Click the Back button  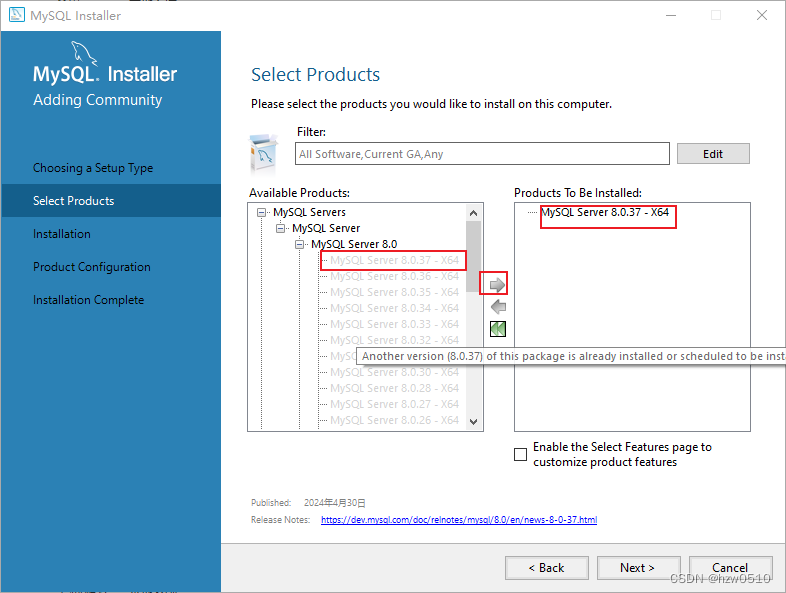point(546,568)
